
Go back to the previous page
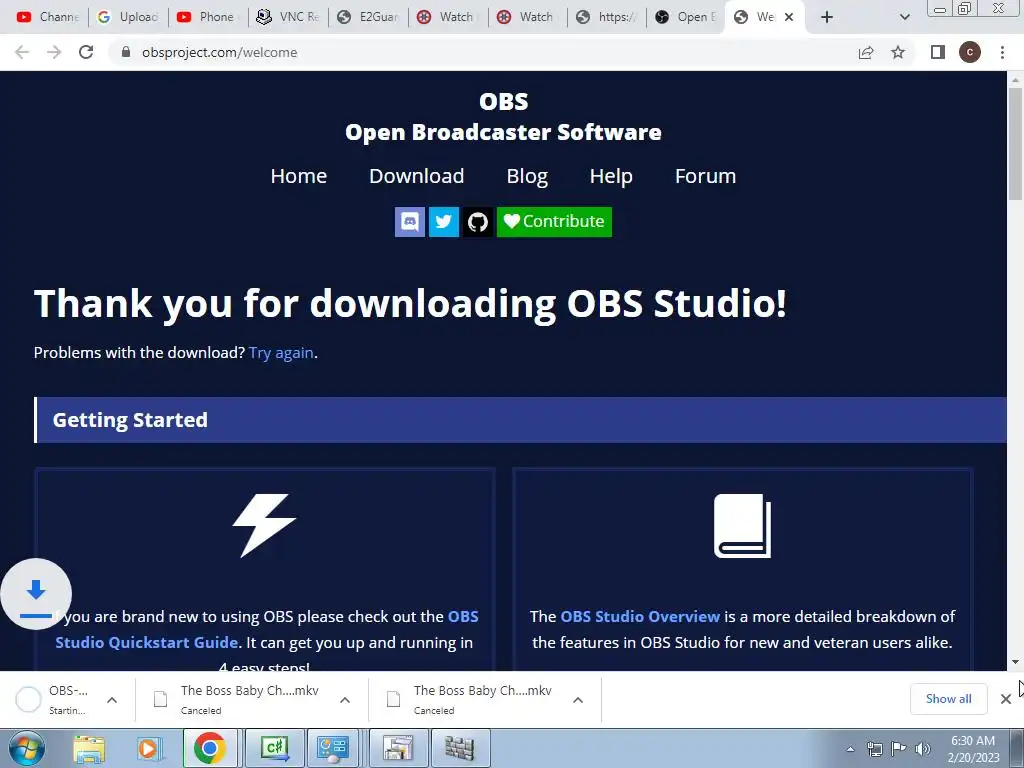coord(22,52)
